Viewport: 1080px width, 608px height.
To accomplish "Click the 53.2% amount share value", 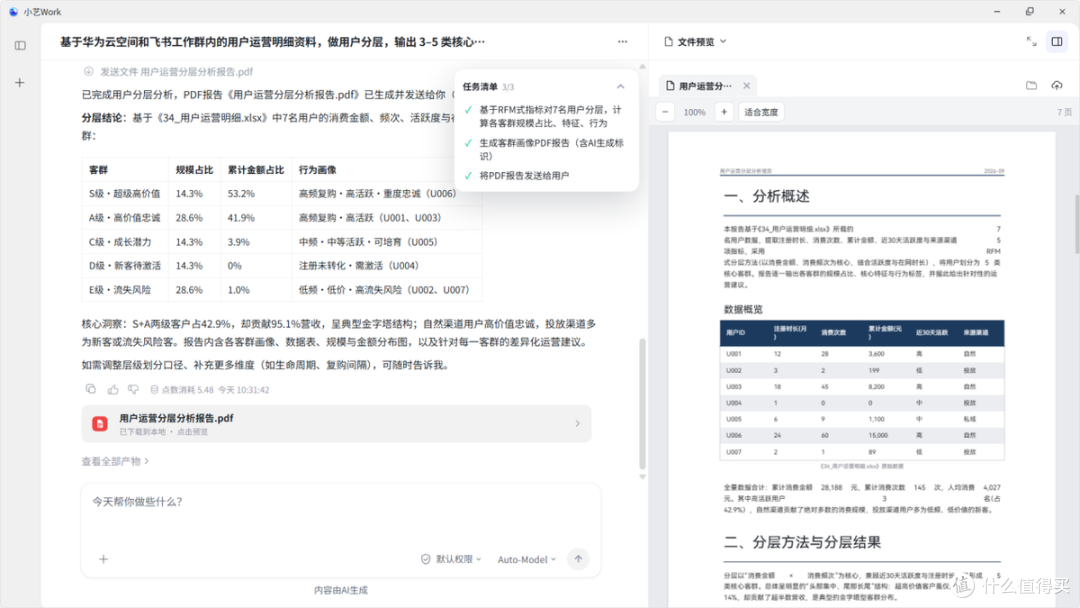I will tap(241, 193).
